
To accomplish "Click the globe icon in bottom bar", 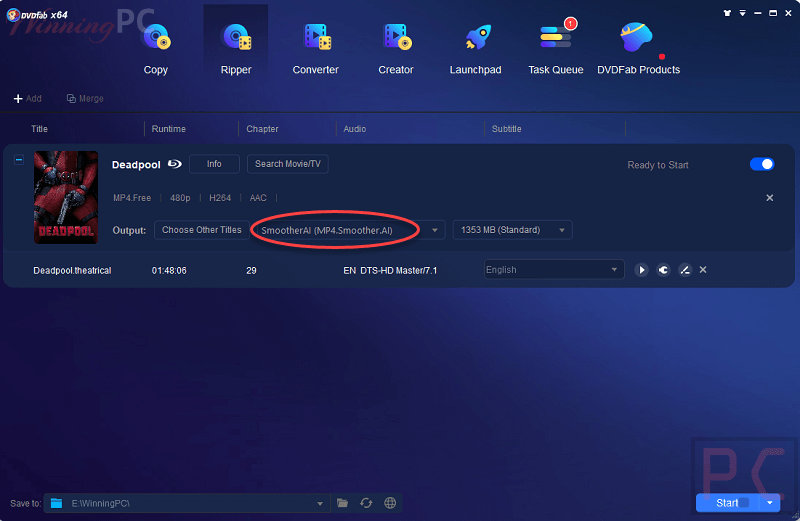I will click(390, 503).
